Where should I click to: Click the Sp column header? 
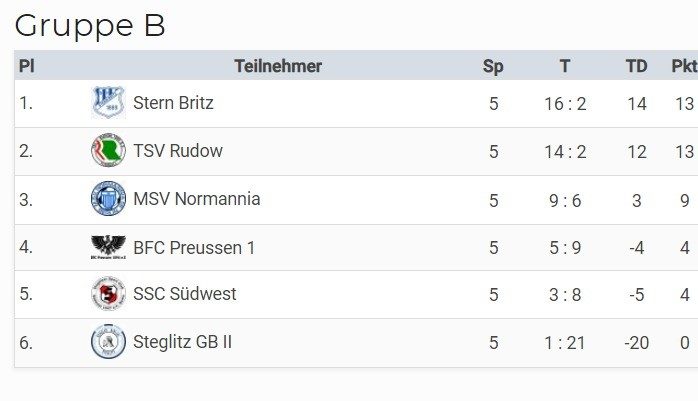(x=493, y=66)
